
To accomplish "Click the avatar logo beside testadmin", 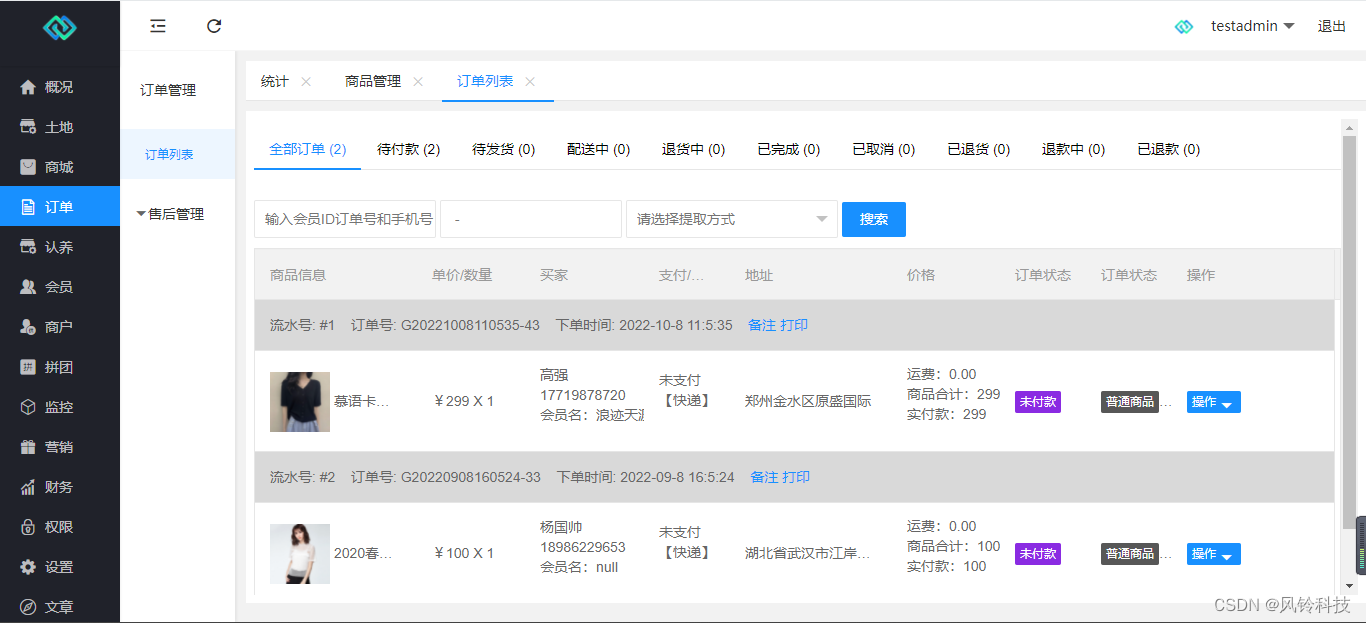I will 1184,27.
